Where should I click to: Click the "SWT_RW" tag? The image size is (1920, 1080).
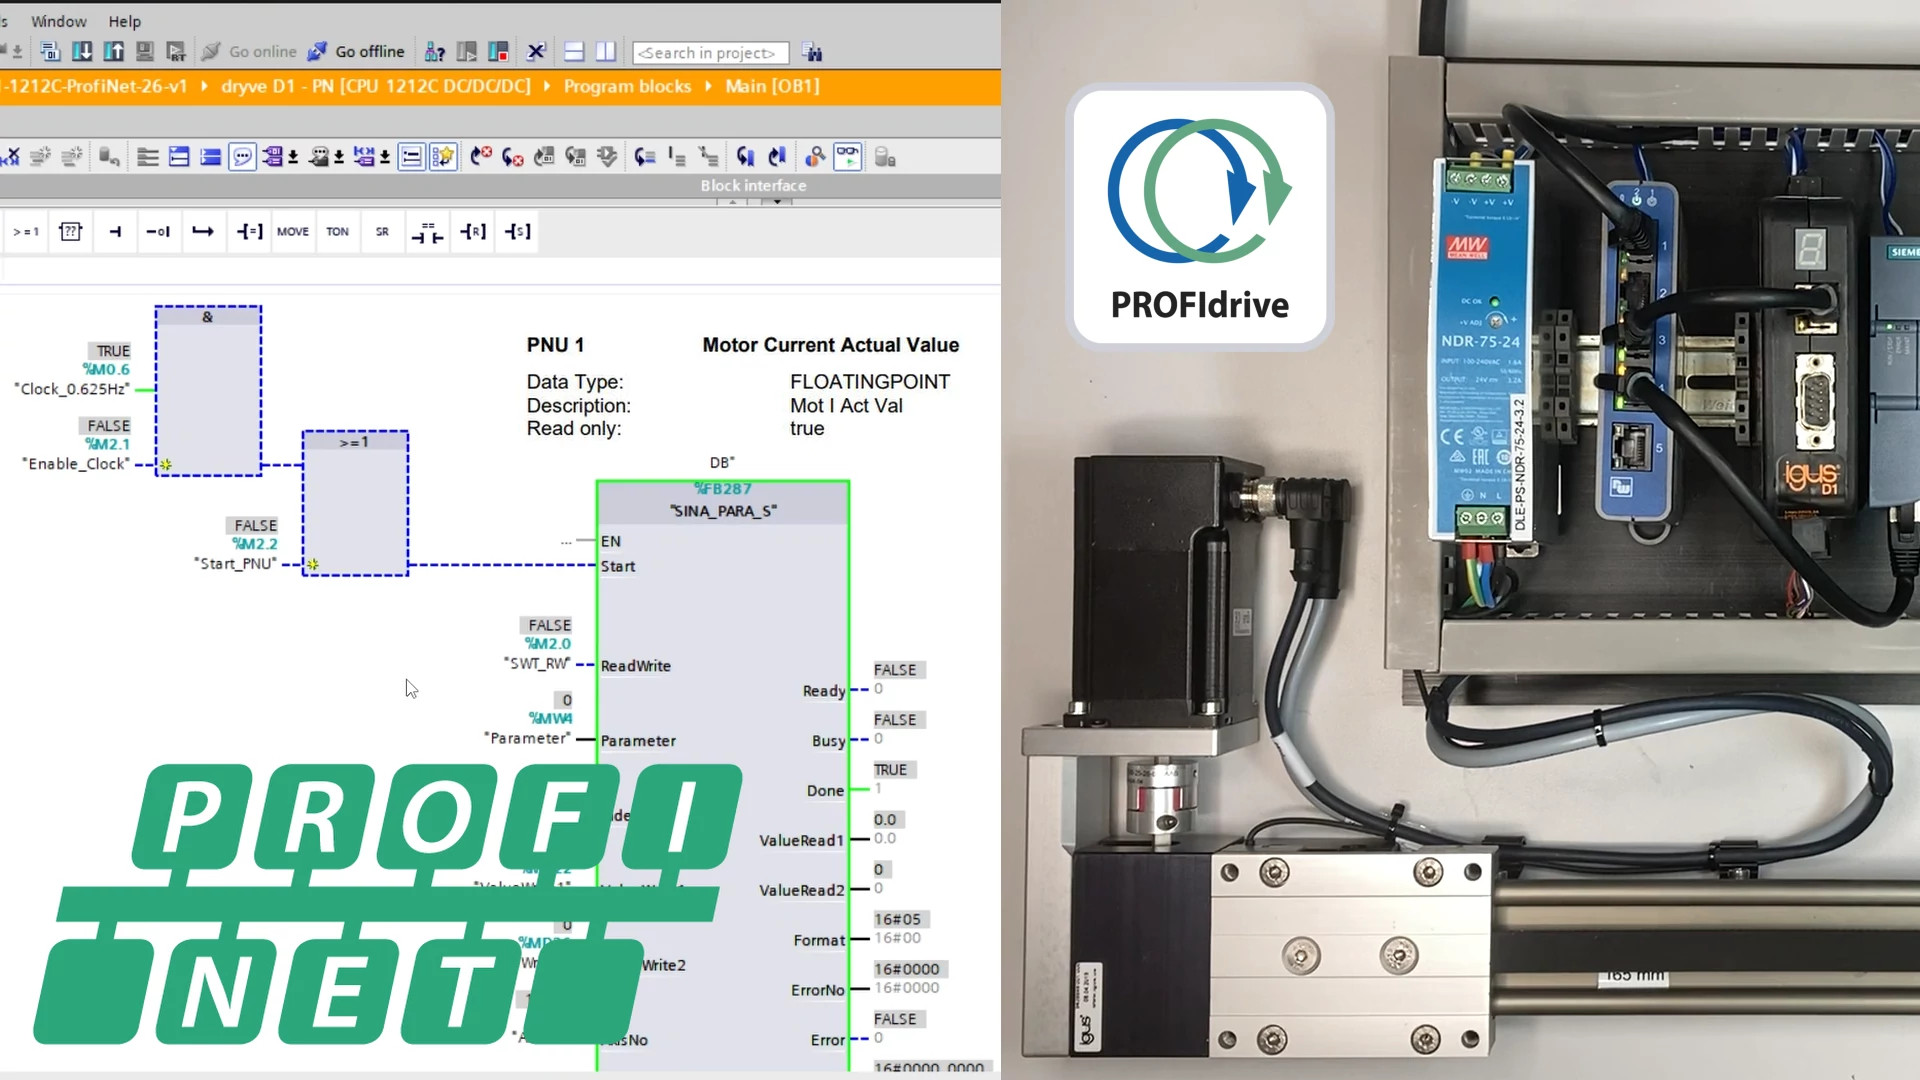coord(537,663)
